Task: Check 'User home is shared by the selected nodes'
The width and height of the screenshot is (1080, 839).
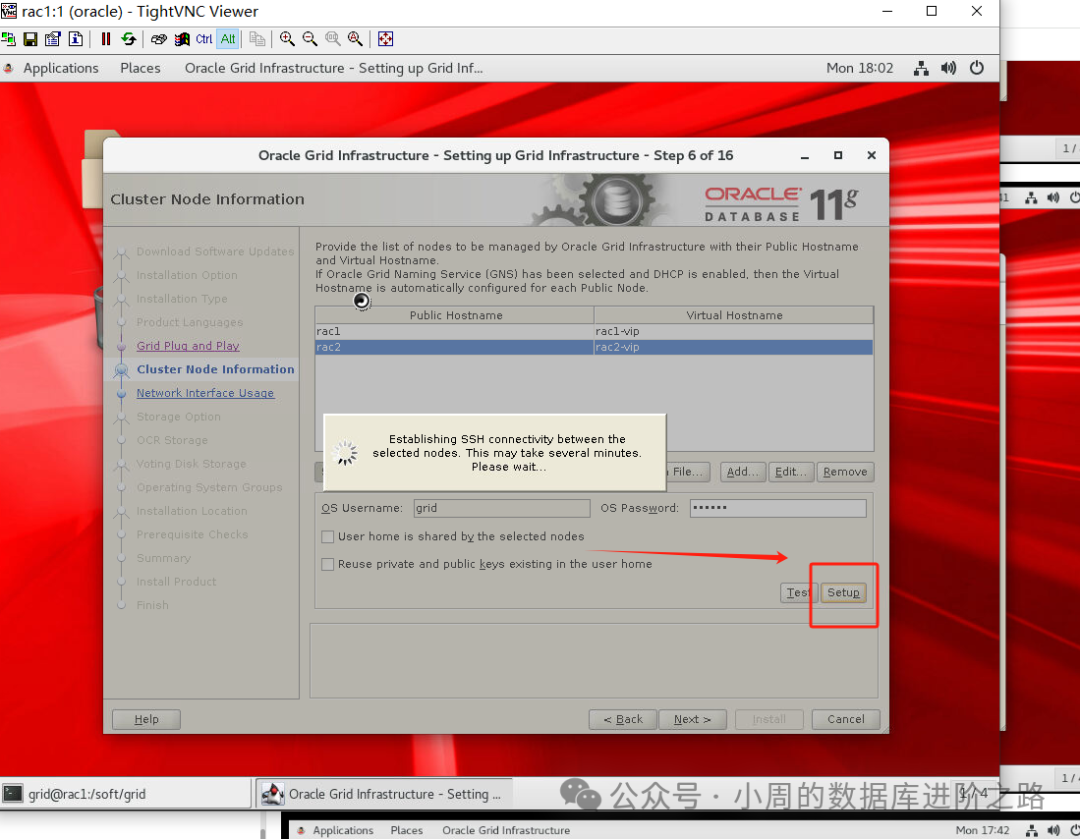Action: pos(328,537)
